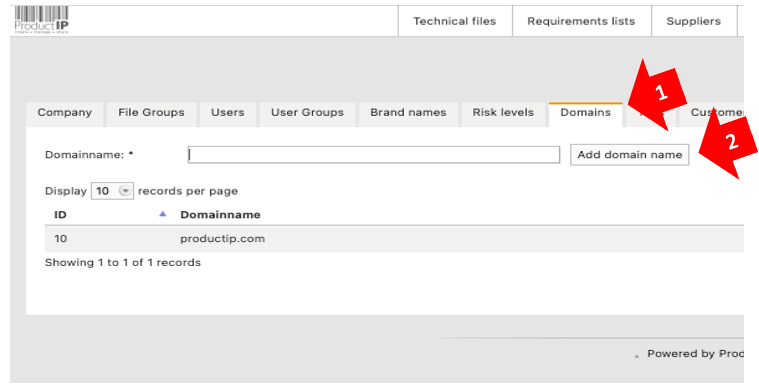
Task: Open the Technical files menu
Action: coord(455,21)
